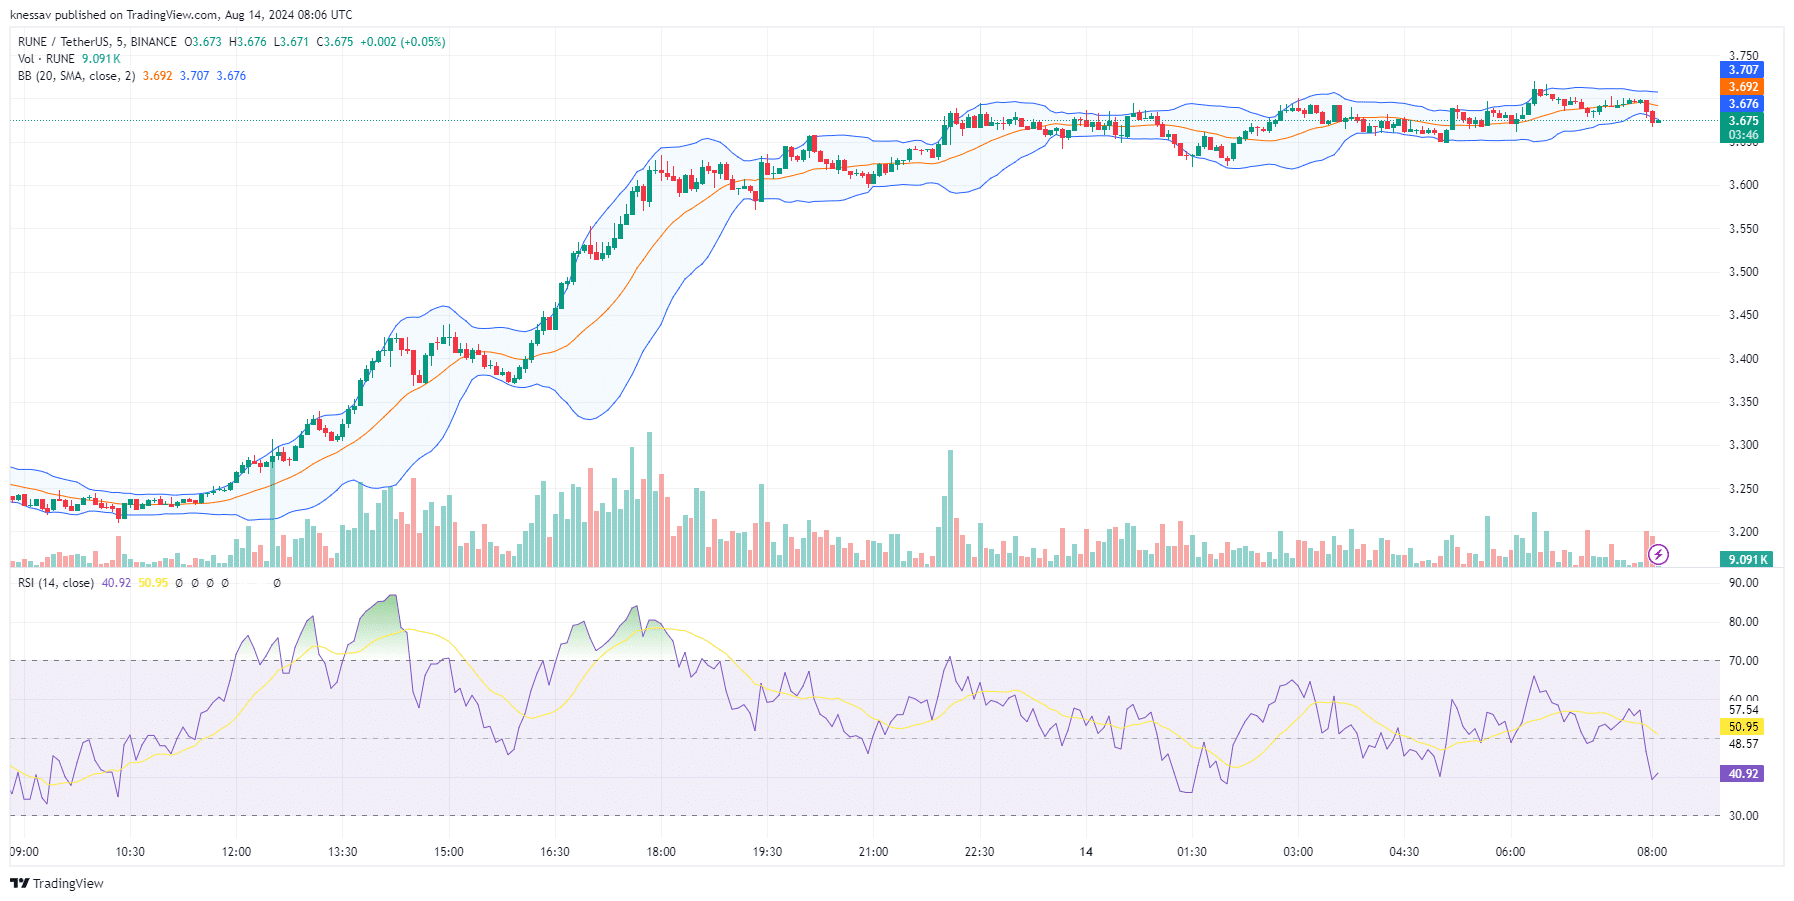The width and height of the screenshot is (1794, 901).
Task: Click the 90.00 RSI axis tick
Action: (1743, 583)
